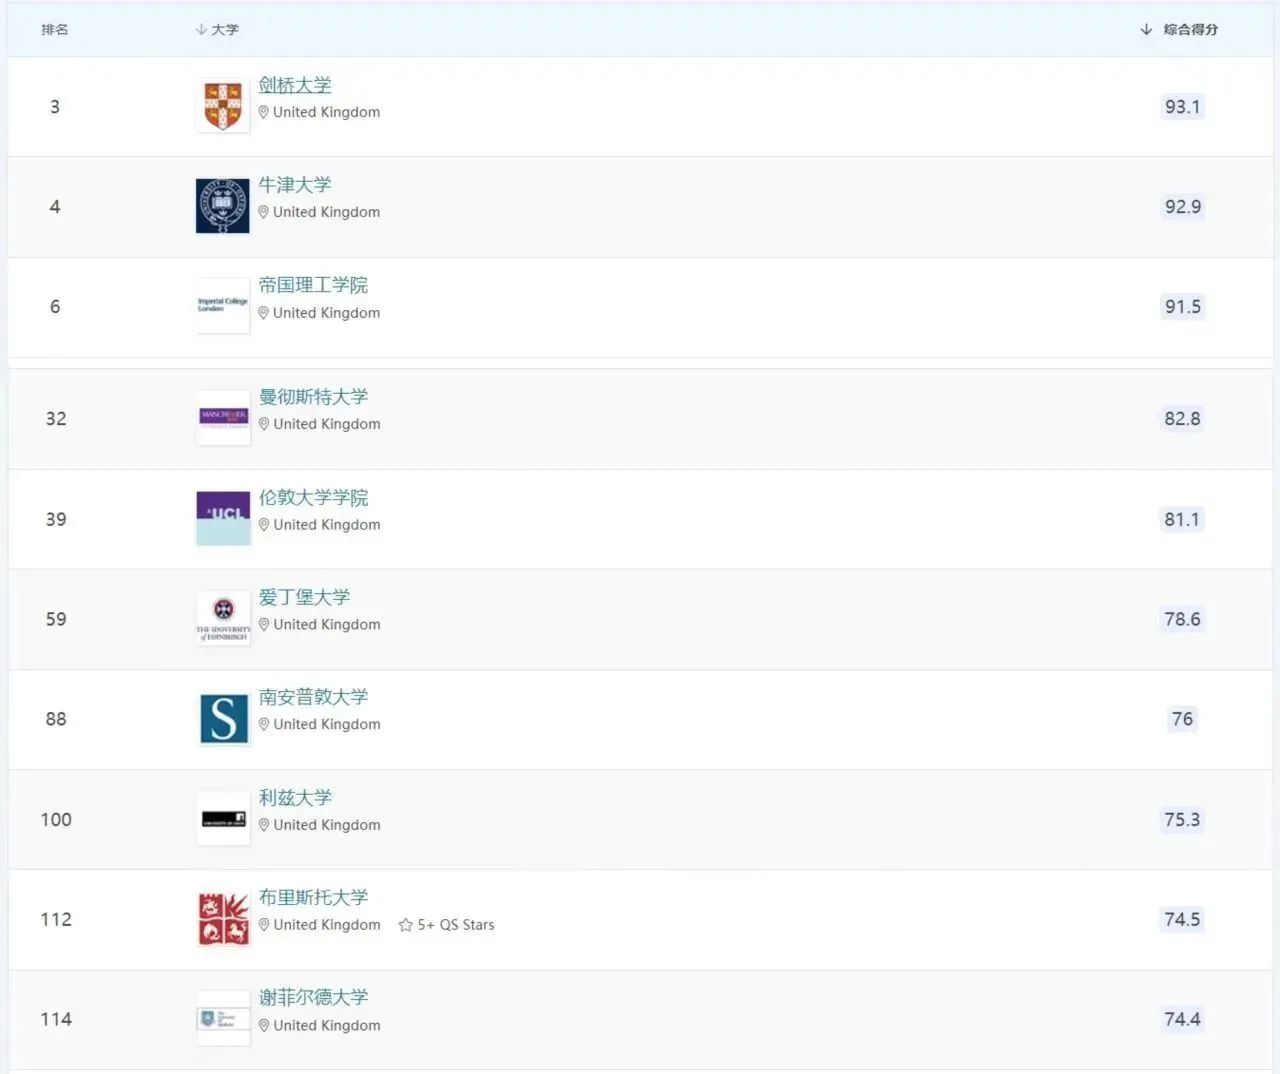Screen dimensions: 1280x1074
Task: Click United Kingdom under 爱丁堡大学
Action: 327,625
